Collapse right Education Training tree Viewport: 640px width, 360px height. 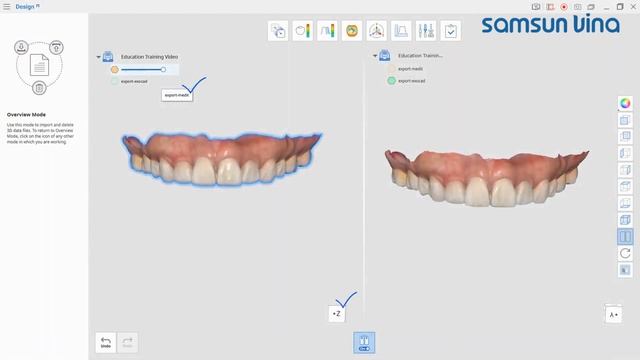coord(375,56)
